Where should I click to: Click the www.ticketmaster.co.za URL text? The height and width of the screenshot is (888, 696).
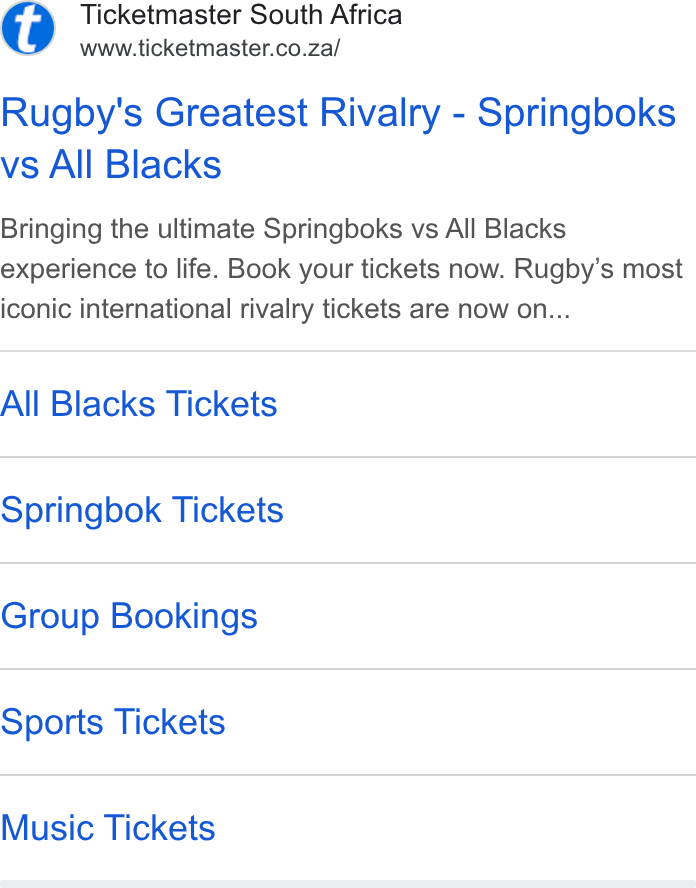210,48
